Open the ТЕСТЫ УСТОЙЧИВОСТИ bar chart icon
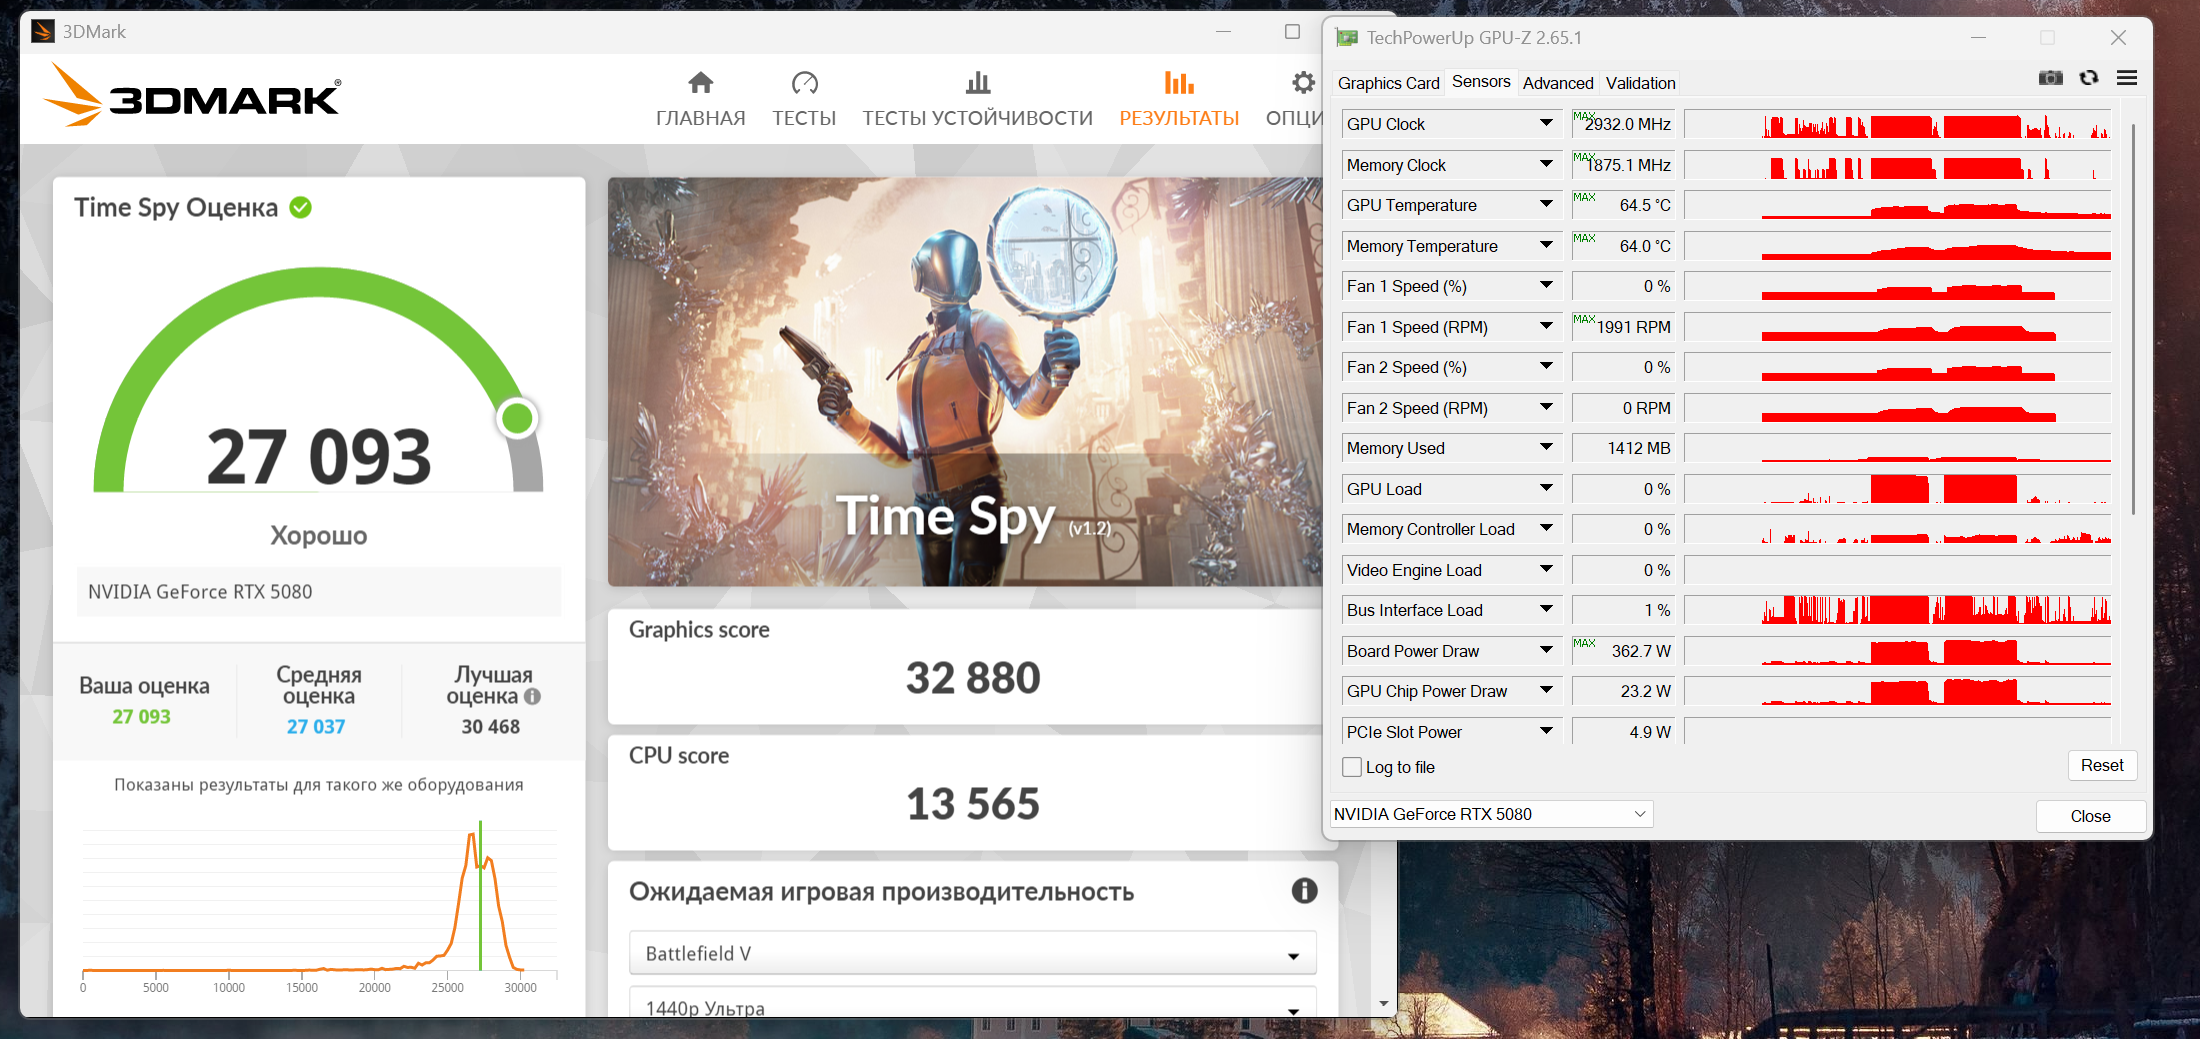 [x=978, y=82]
